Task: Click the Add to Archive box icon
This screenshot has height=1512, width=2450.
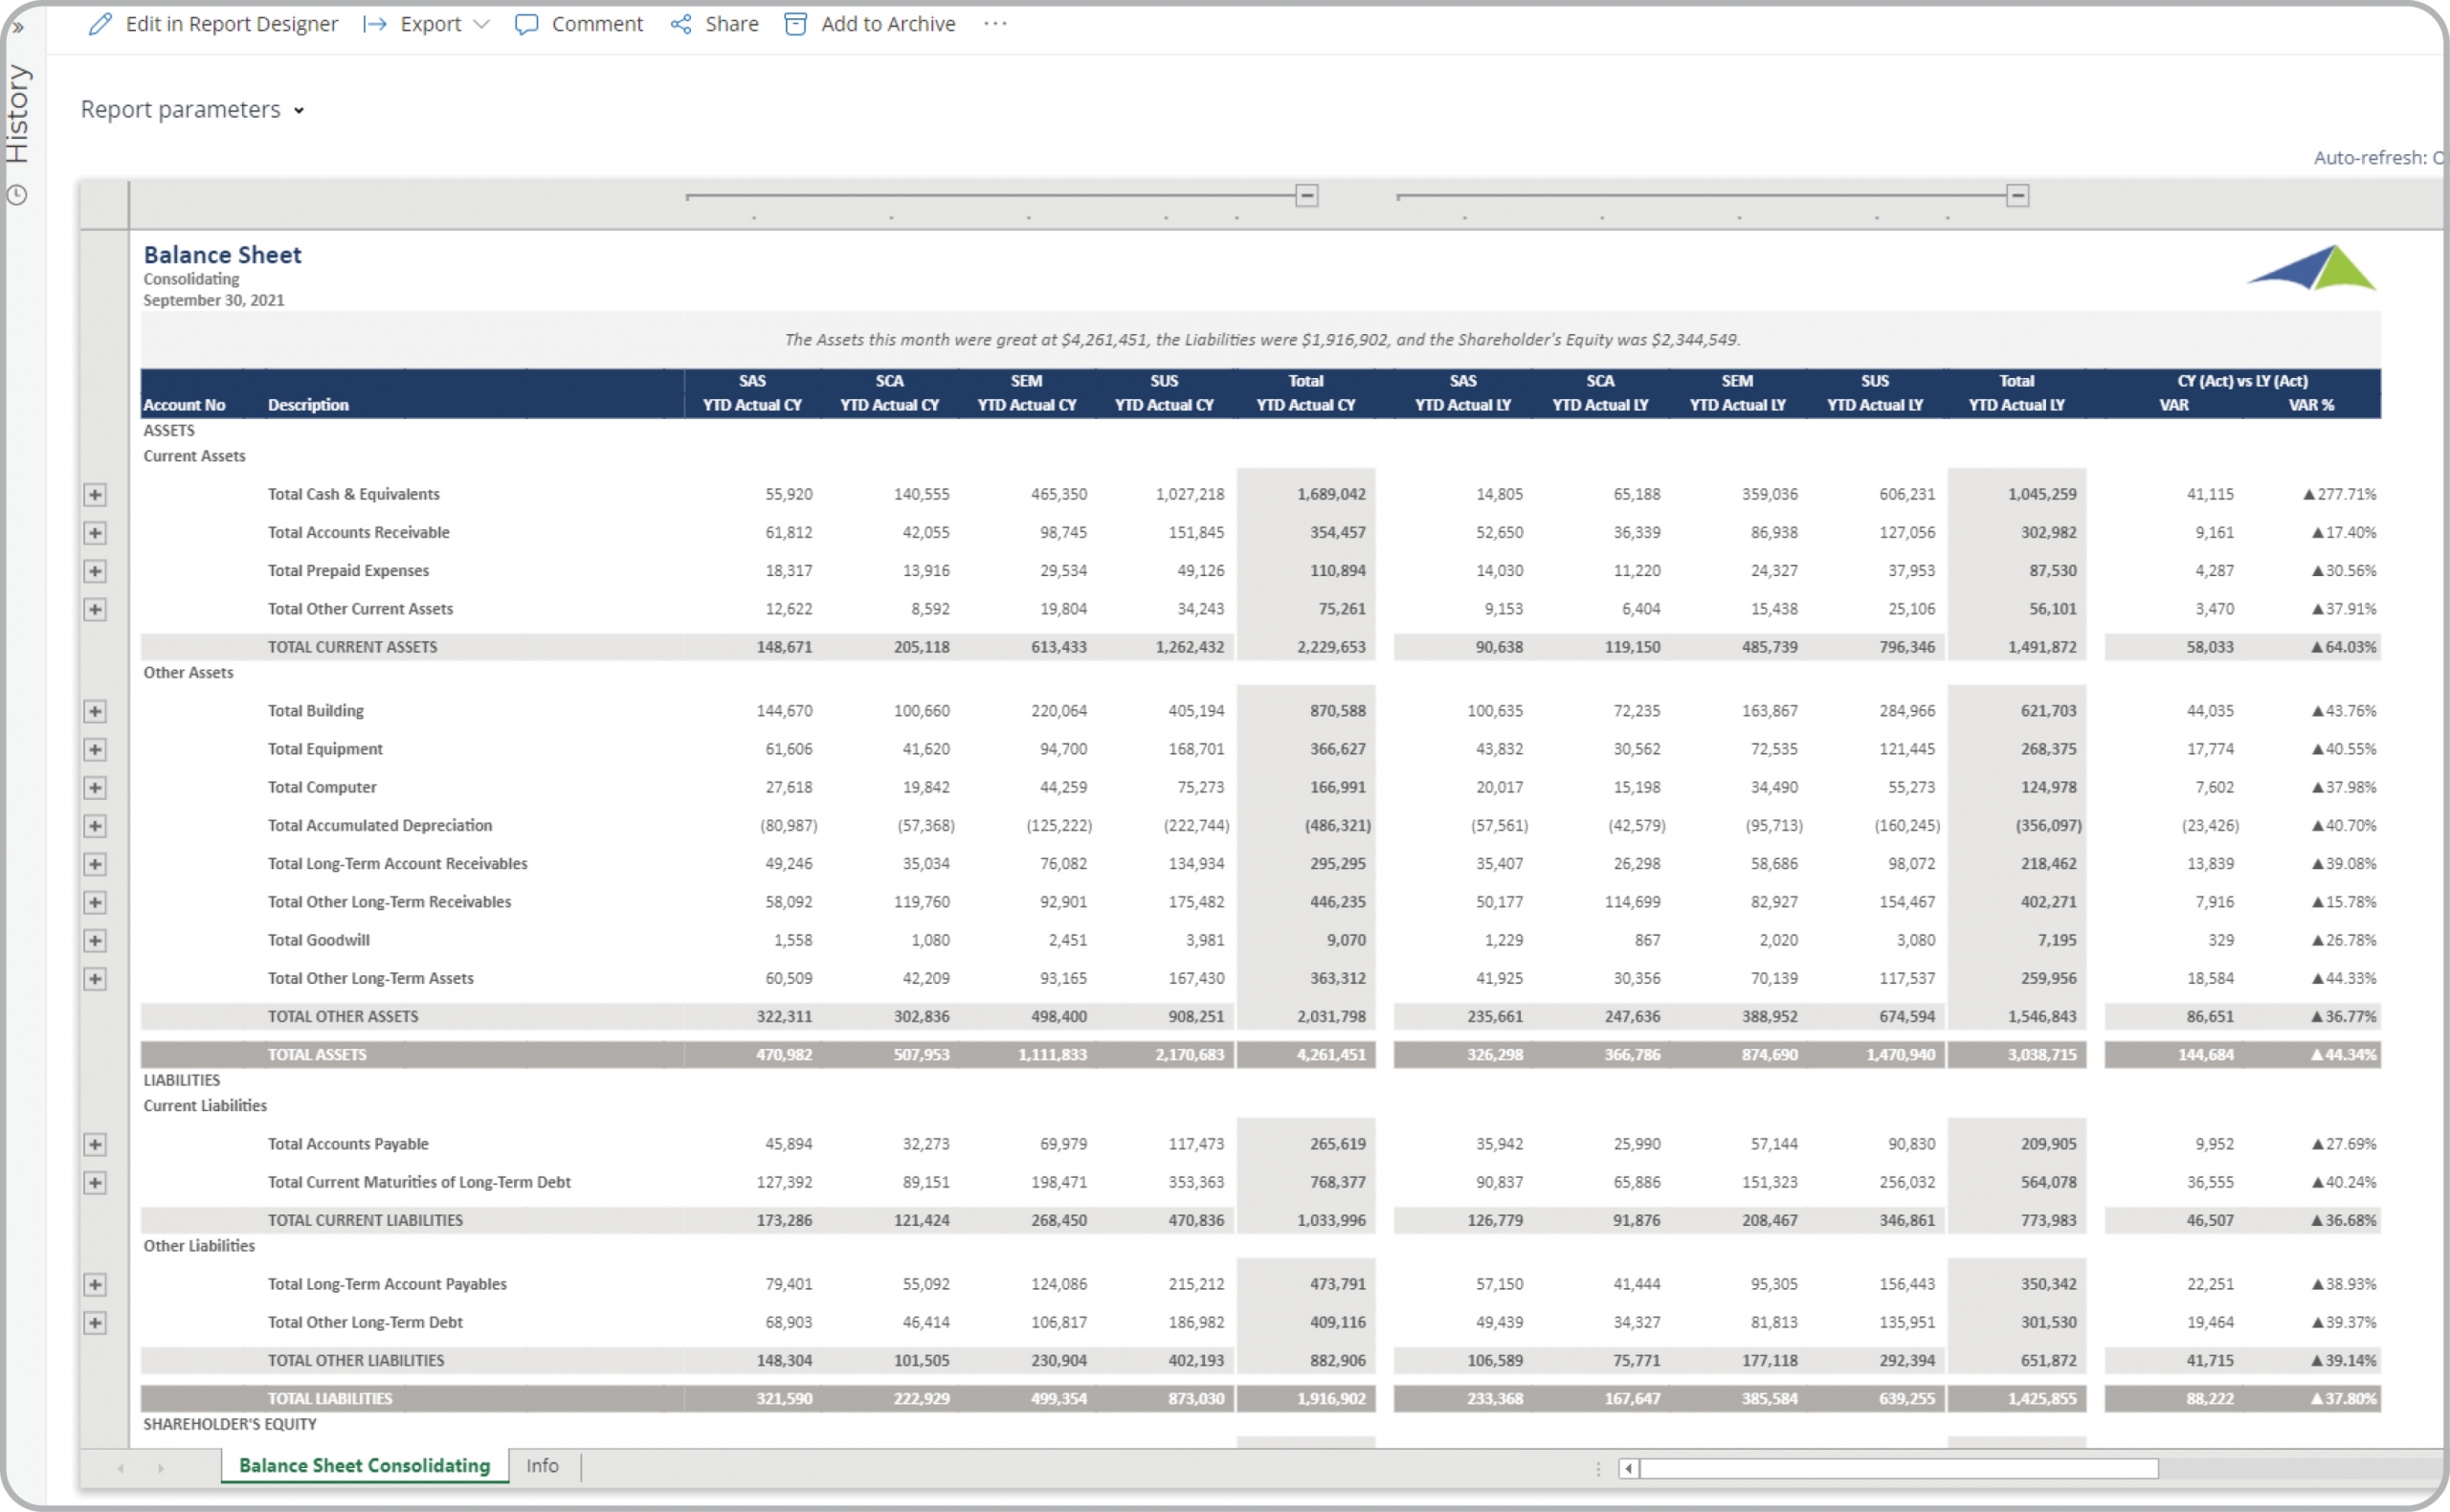Action: click(x=795, y=24)
